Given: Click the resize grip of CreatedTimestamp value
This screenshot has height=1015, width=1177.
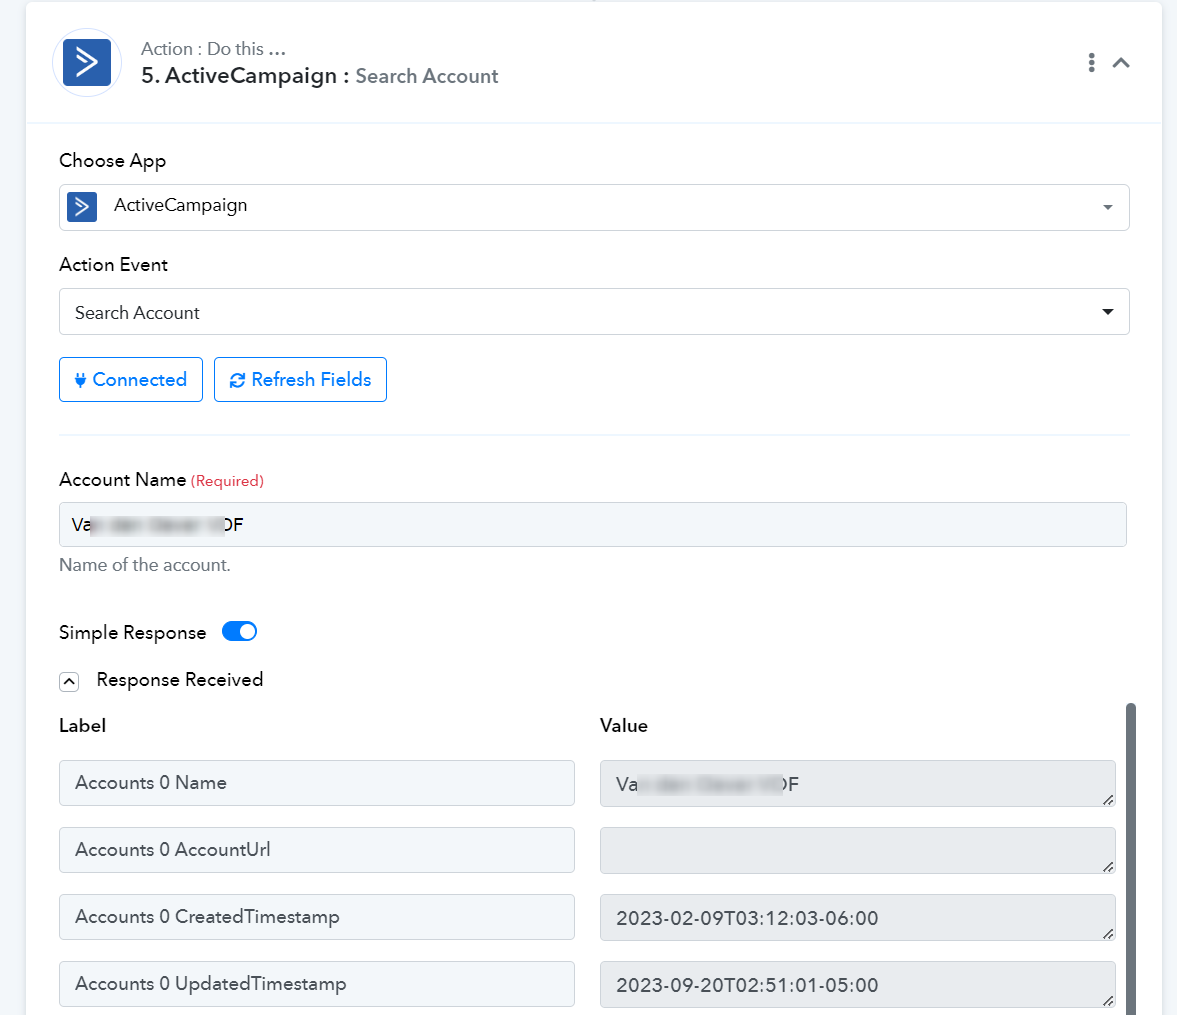Looking at the screenshot, I should pos(1108,934).
